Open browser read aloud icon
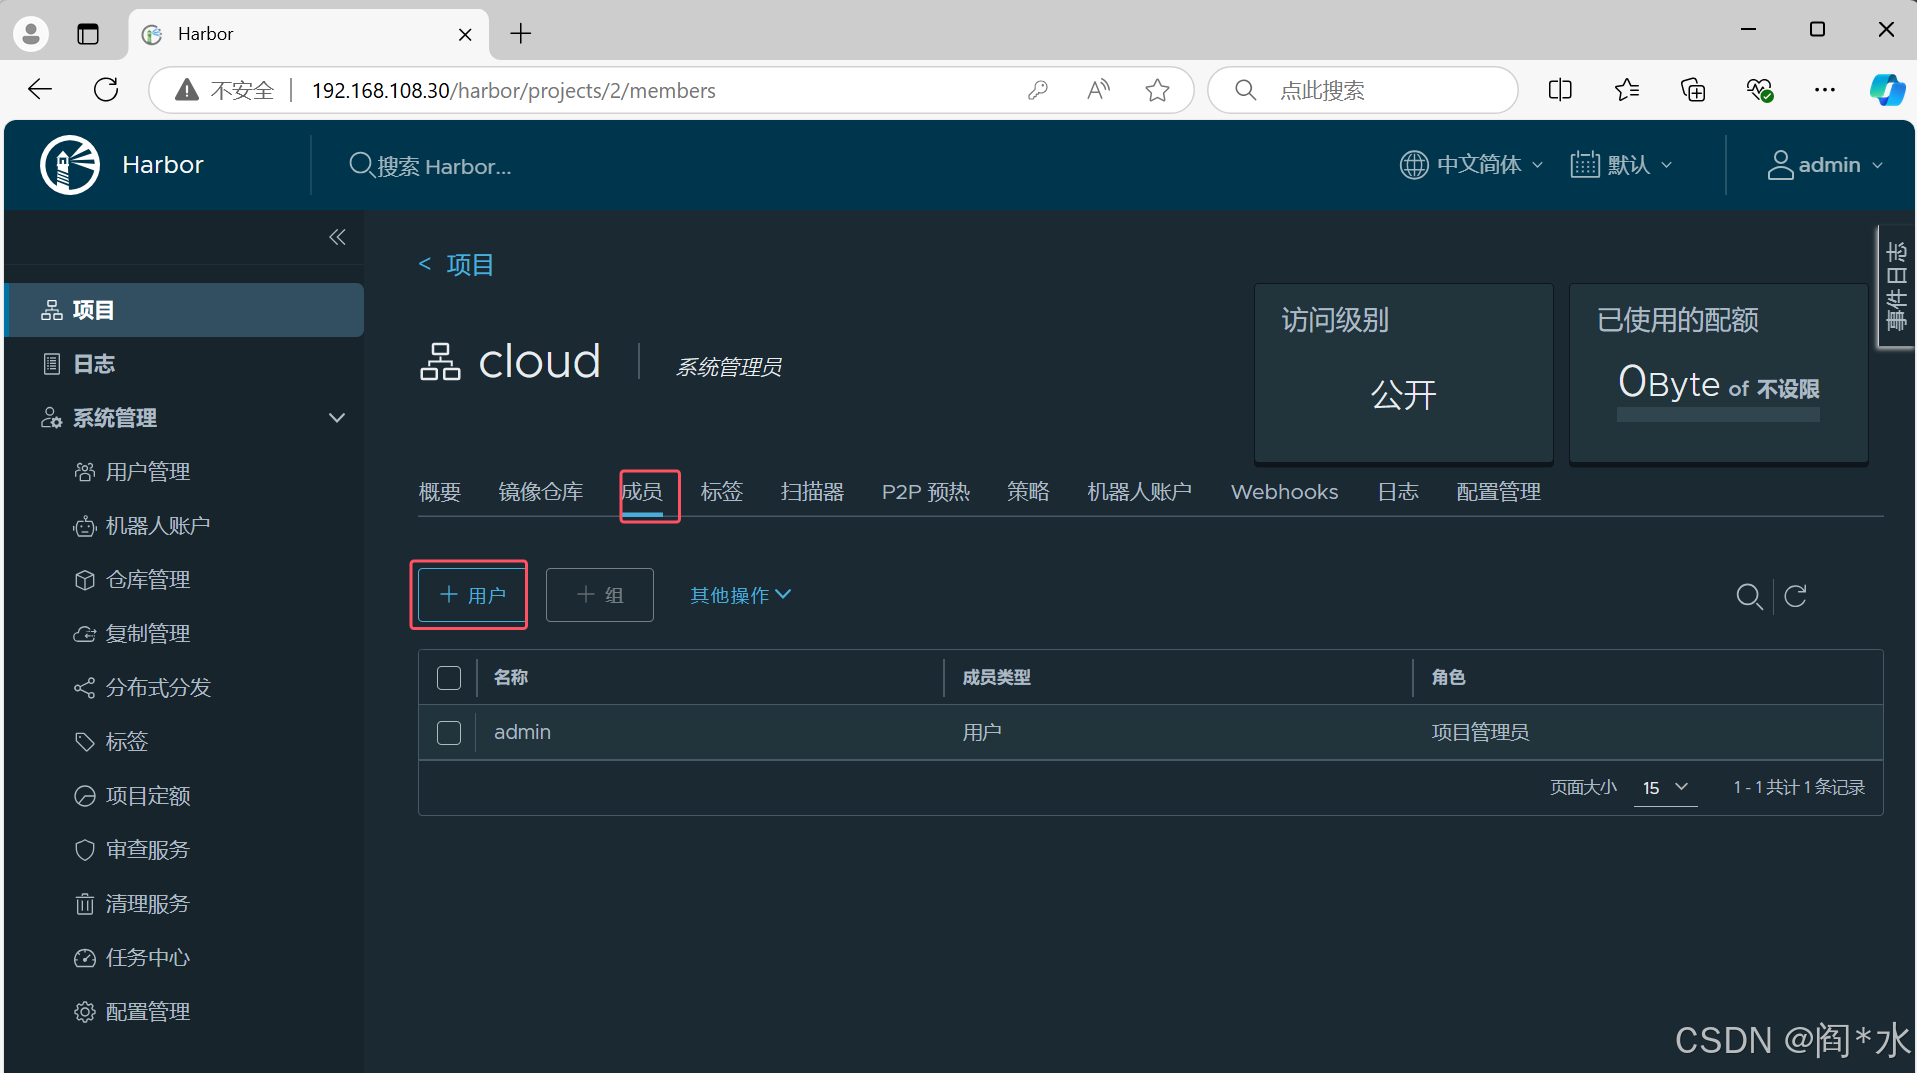Screen dimensions: 1917x1073 1098,90
